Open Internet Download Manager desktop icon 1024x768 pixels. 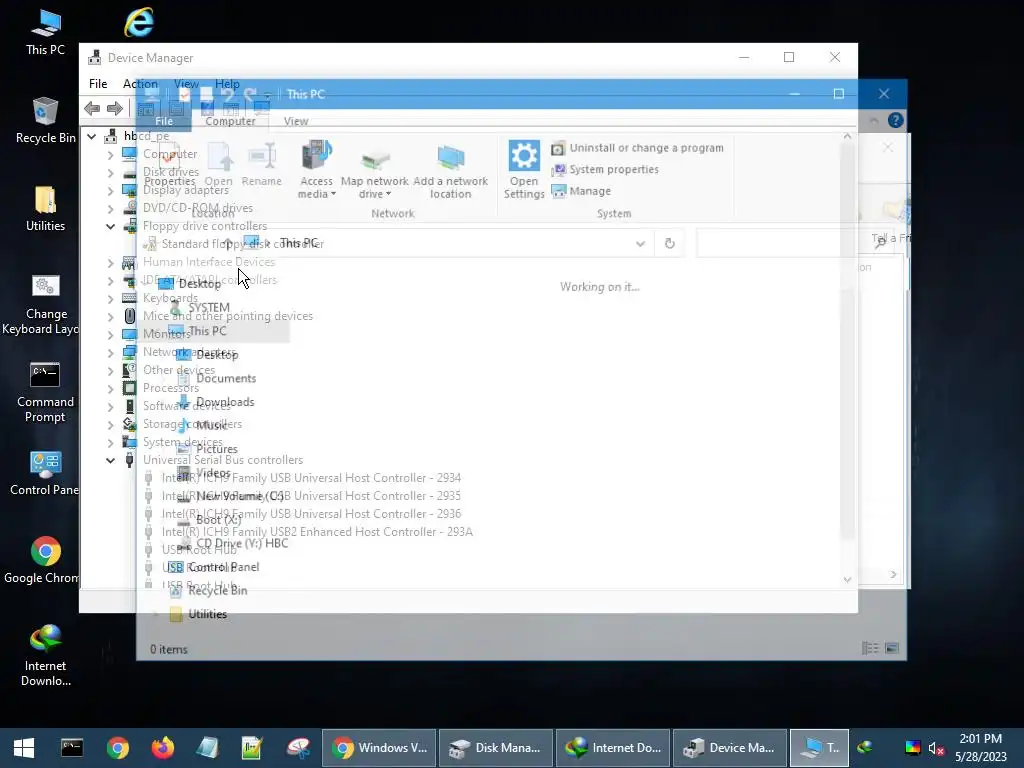(45, 655)
